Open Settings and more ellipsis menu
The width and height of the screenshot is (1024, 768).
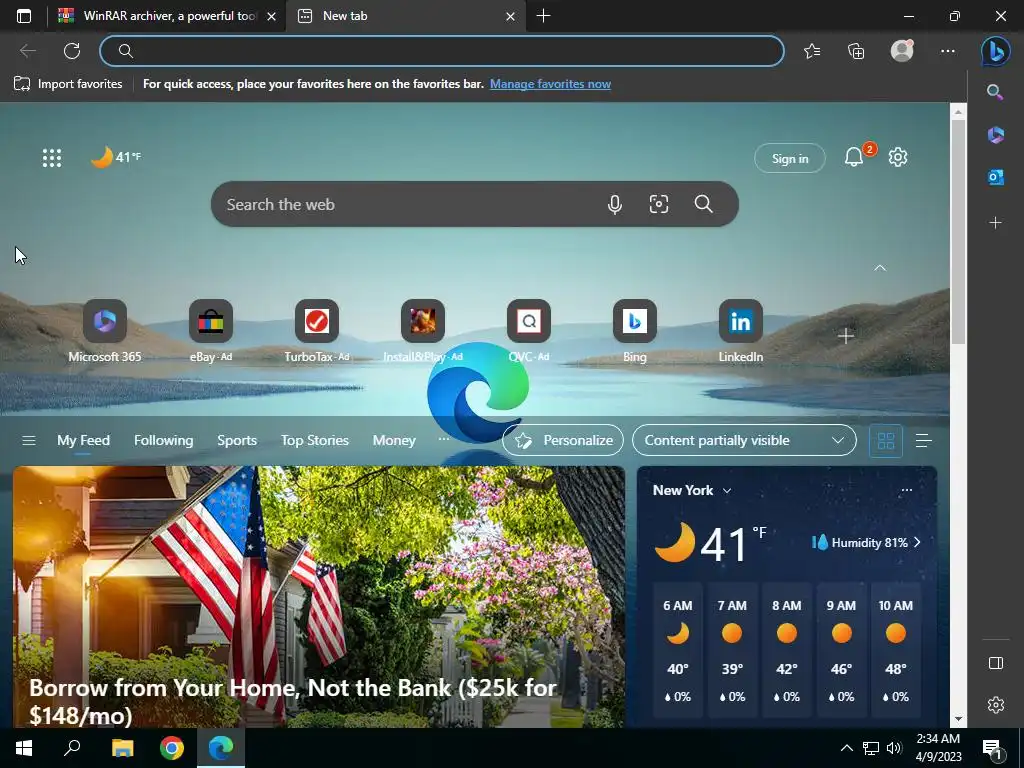point(948,51)
